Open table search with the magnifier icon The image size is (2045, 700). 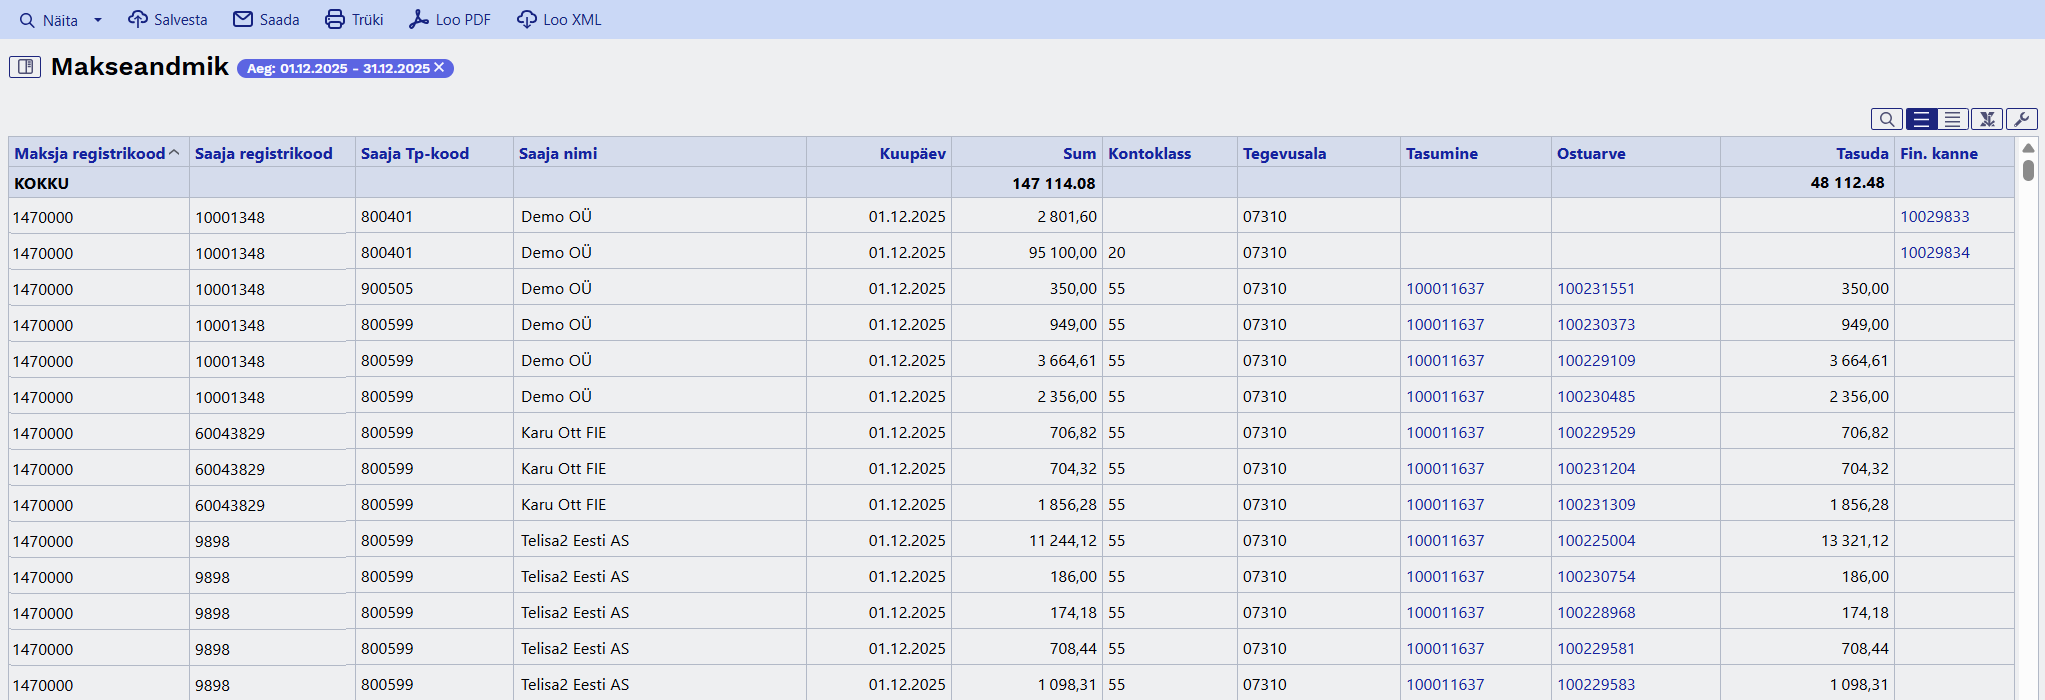point(1886,119)
